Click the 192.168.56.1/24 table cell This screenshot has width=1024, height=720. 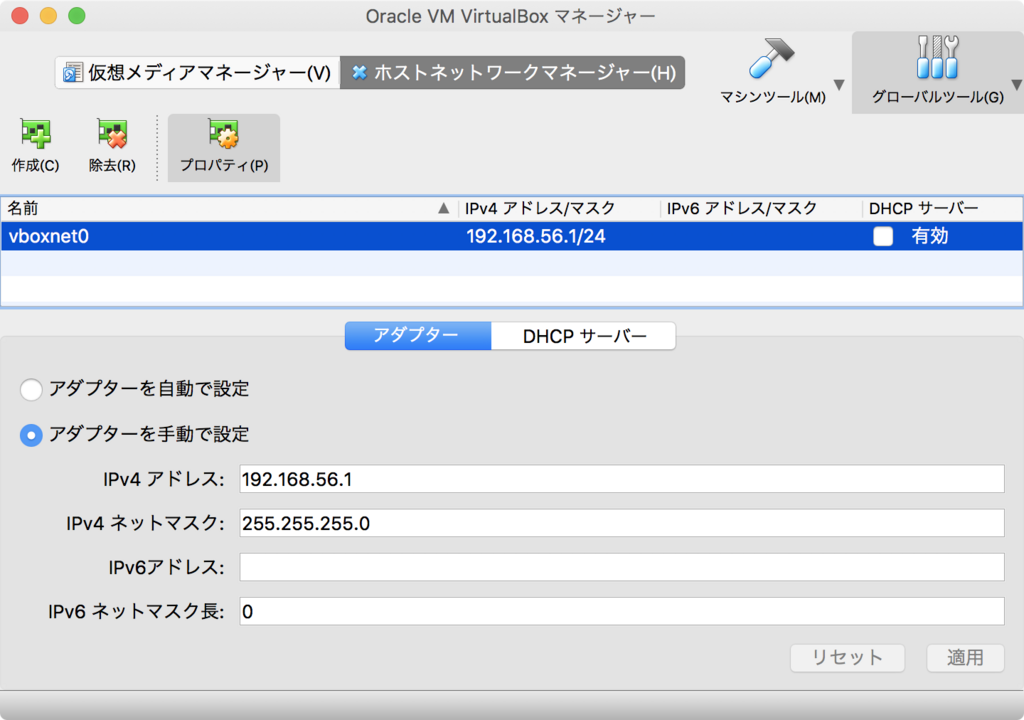point(536,236)
